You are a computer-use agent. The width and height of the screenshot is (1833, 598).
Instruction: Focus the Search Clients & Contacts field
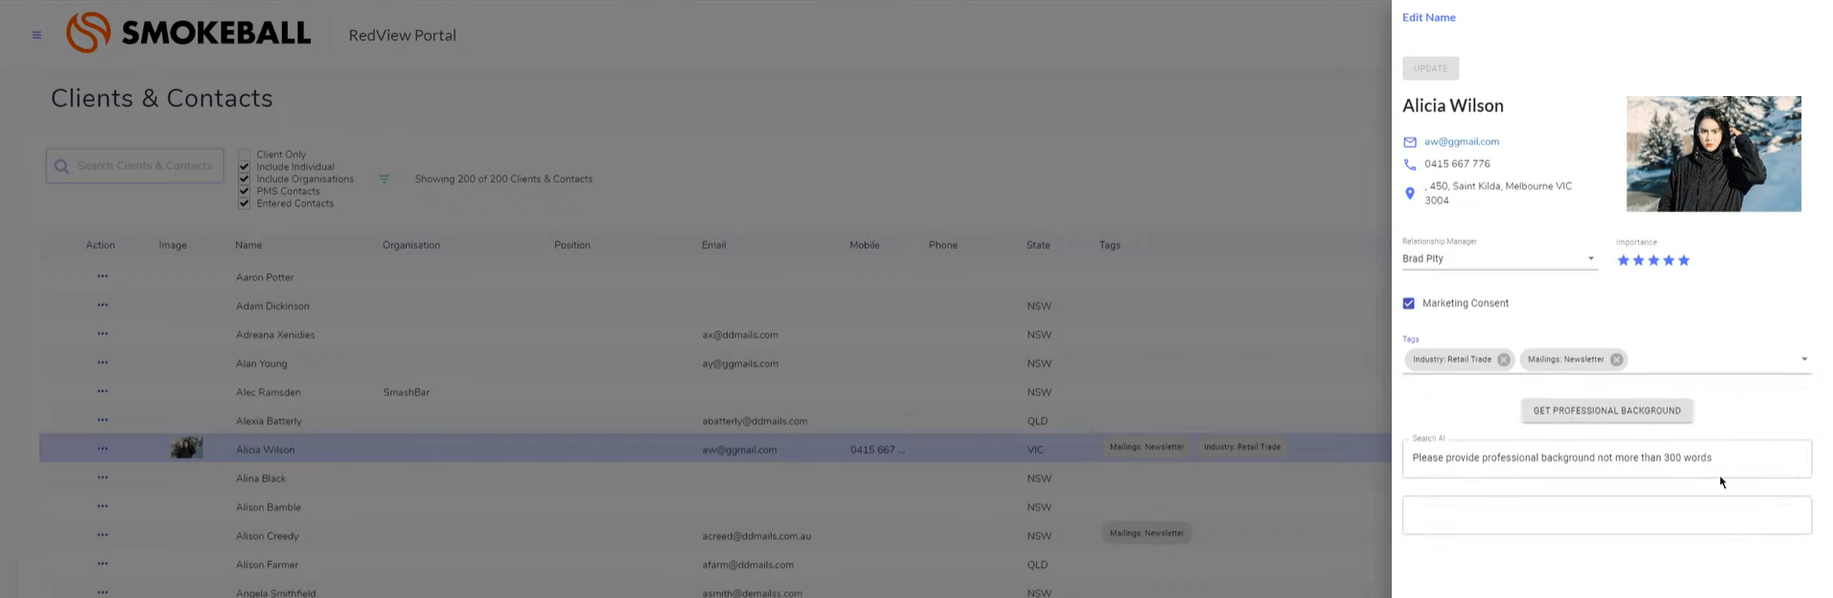144,166
